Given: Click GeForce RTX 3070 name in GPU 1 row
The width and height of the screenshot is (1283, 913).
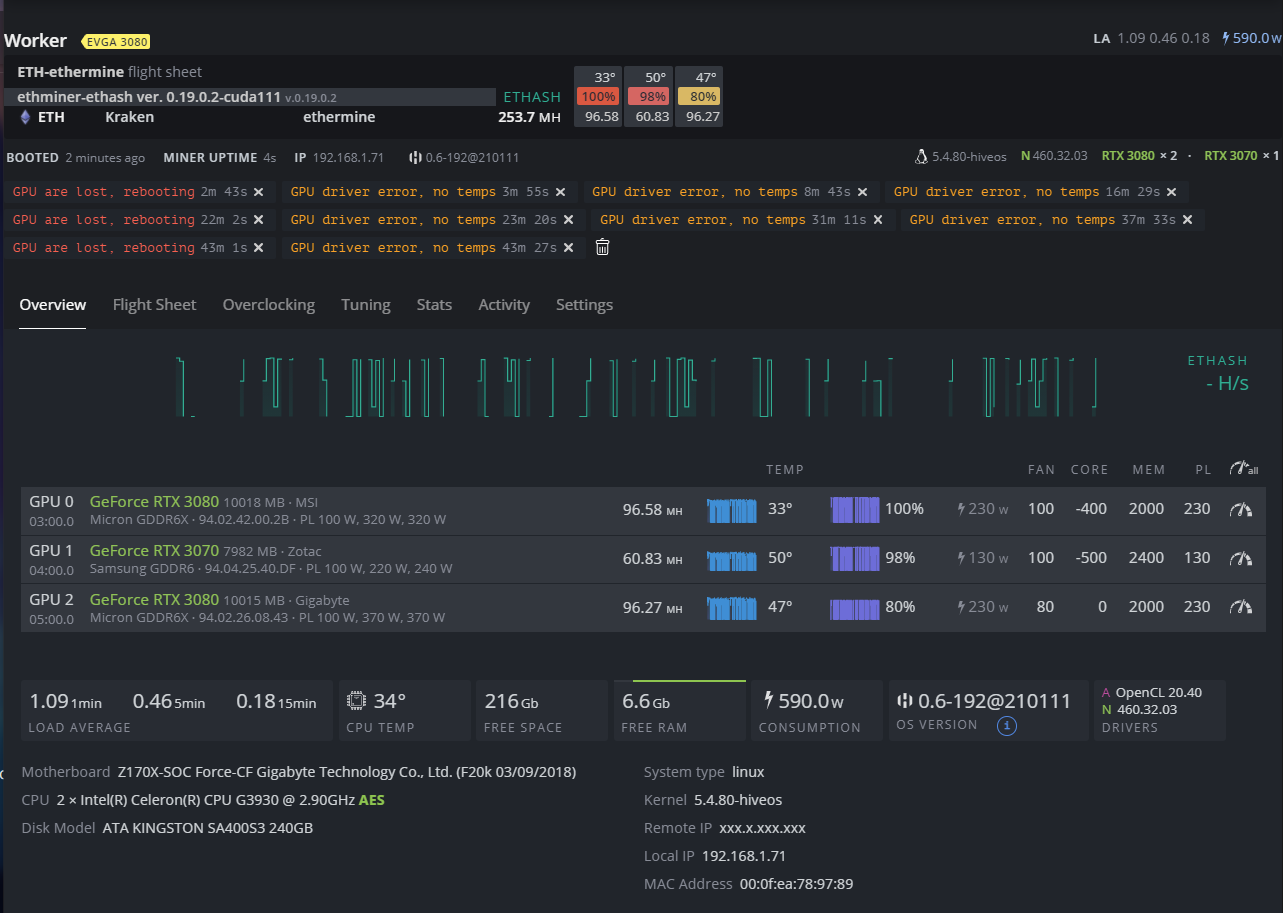Looking at the screenshot, I should [x=154, y=551].
